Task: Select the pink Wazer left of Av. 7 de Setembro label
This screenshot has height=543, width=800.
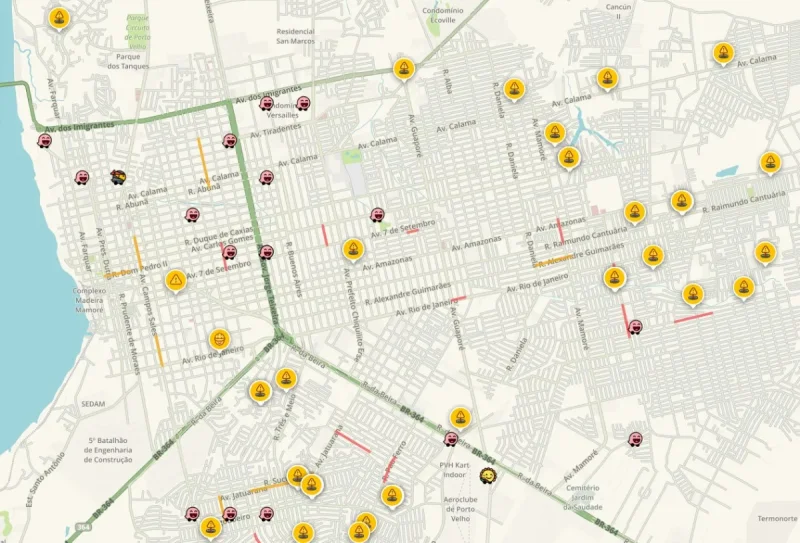Action: [377, 214]
